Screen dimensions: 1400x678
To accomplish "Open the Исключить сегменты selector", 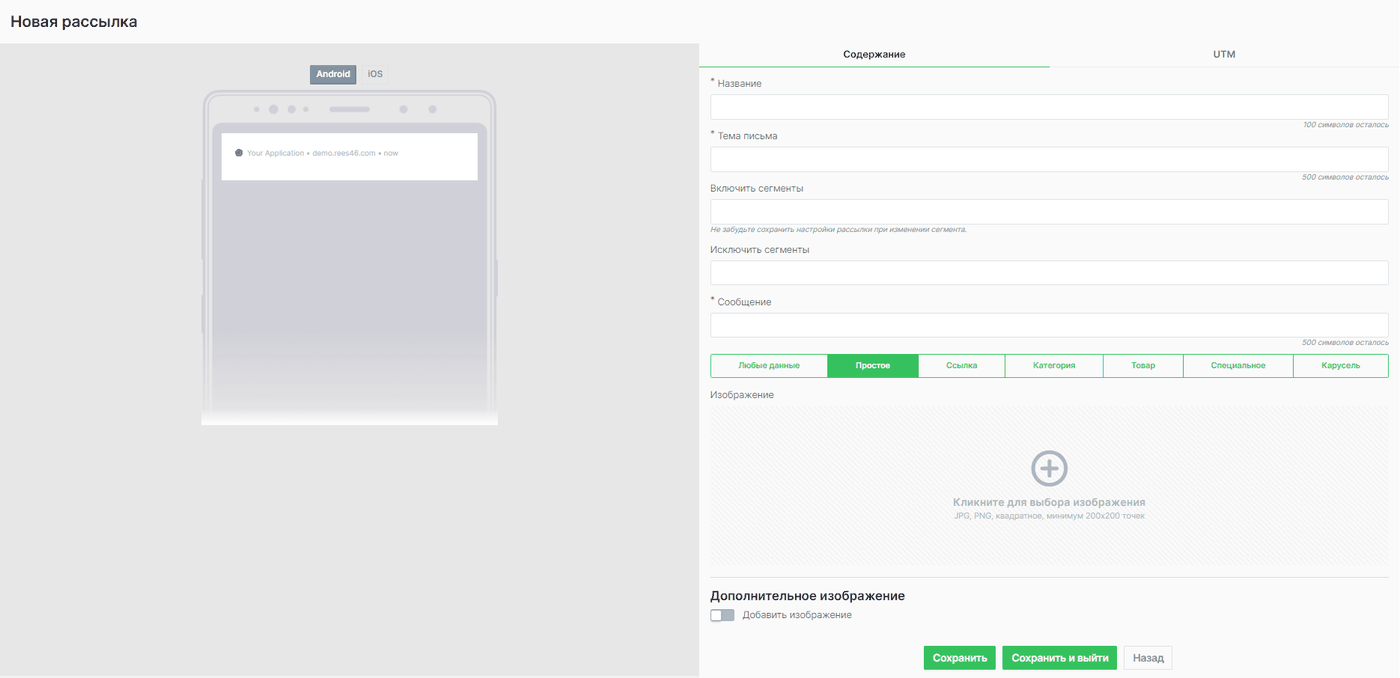I will pyautogui.click(x=1049, y=273).
